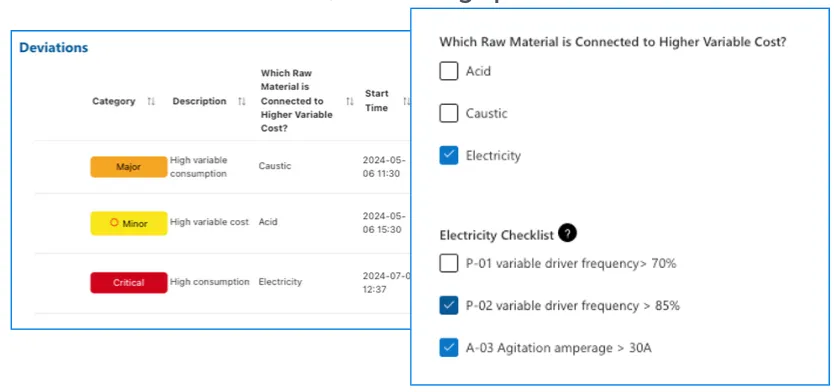This screenshot has height=392, width=834.
Task: Click the Minor category badge
Action: 129,223
